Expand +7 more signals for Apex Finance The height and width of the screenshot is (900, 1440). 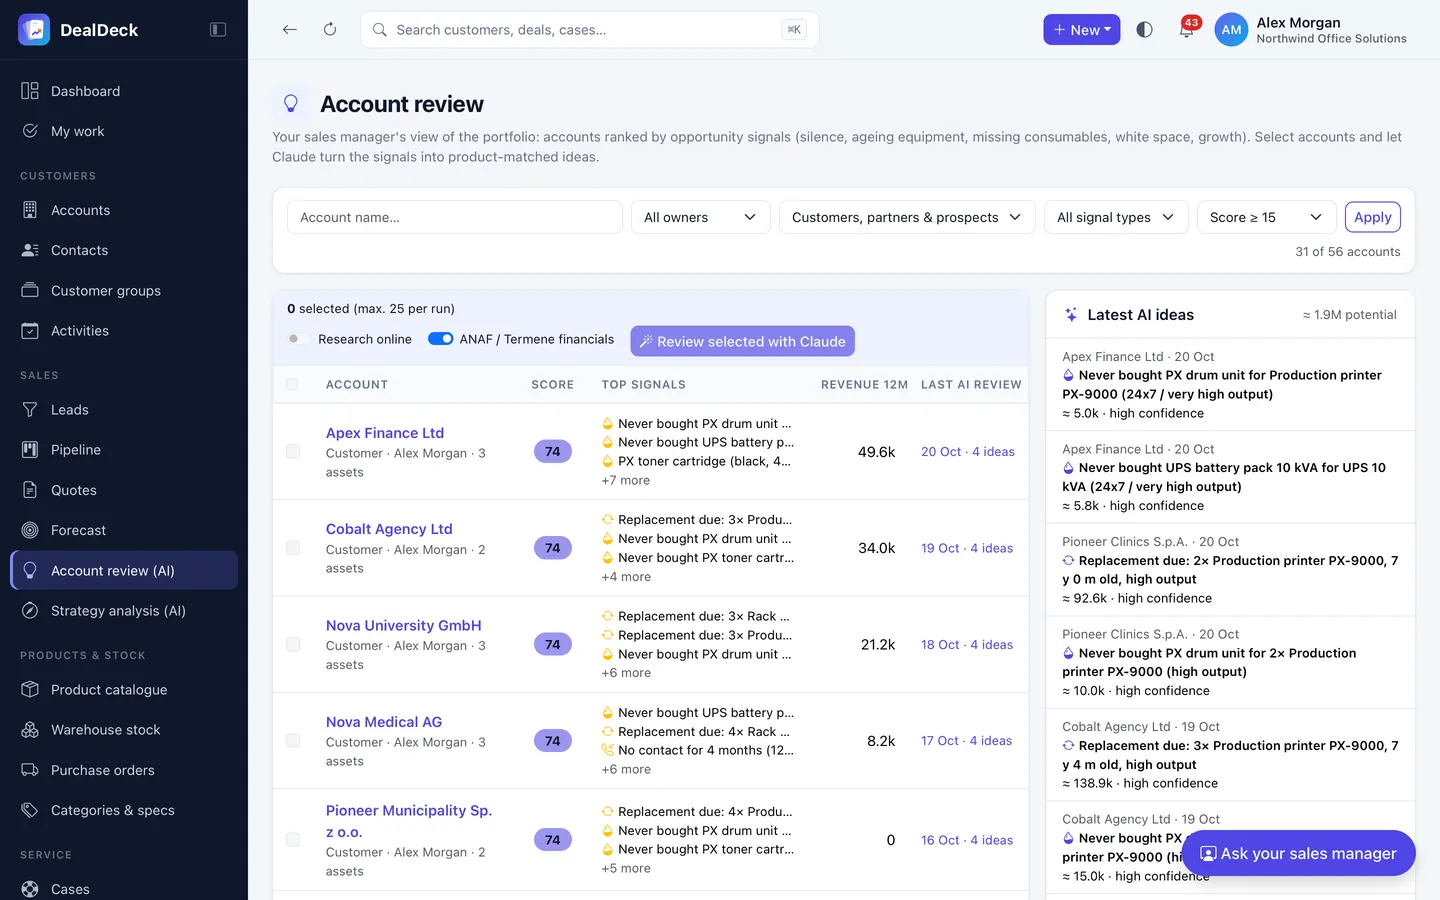pos(626,480)
